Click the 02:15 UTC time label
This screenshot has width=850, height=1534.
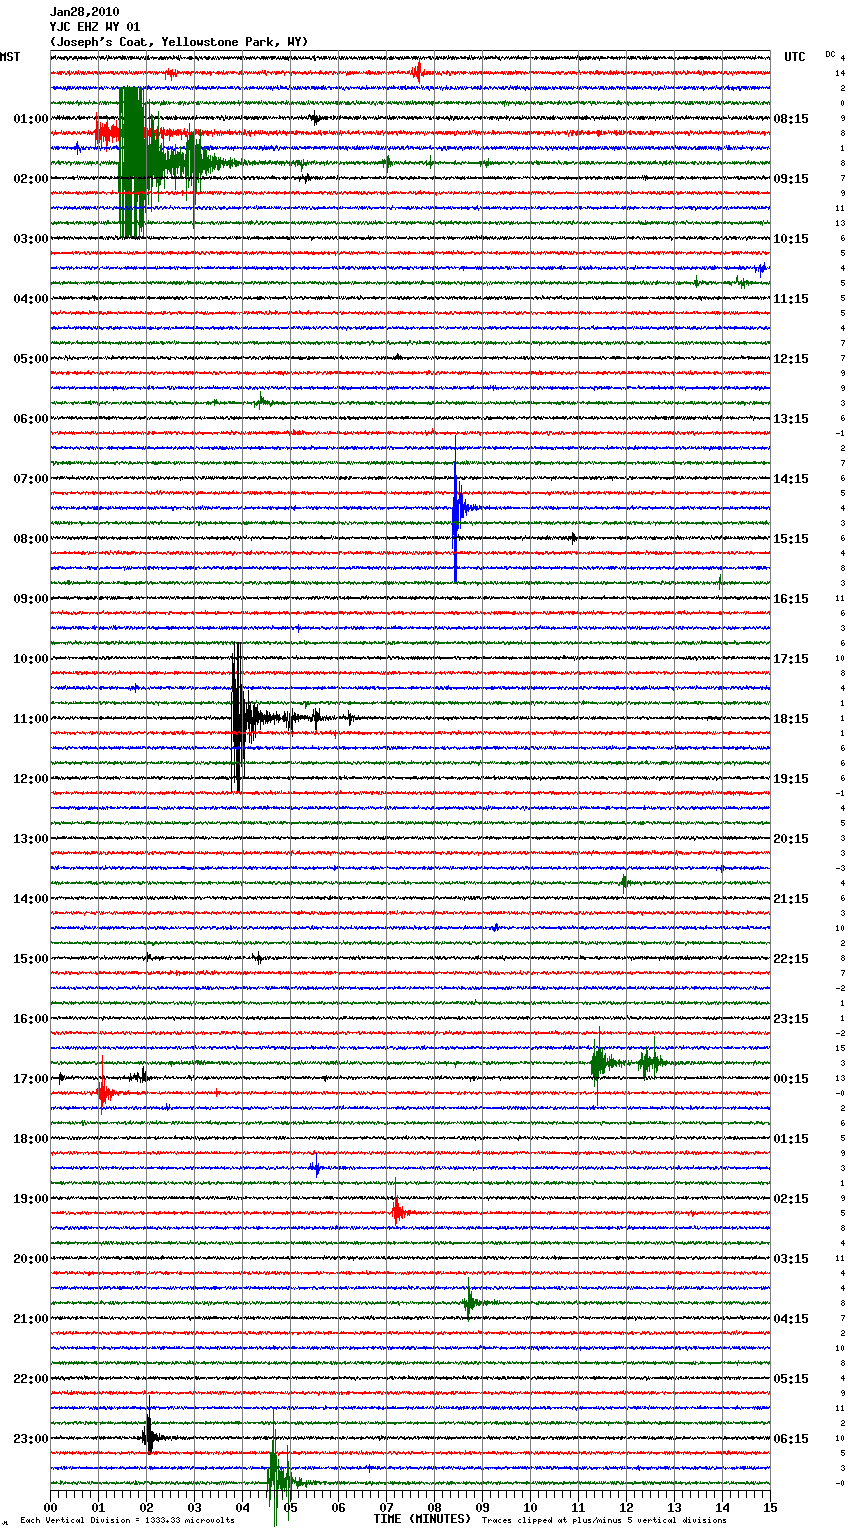click(791, 1199)
